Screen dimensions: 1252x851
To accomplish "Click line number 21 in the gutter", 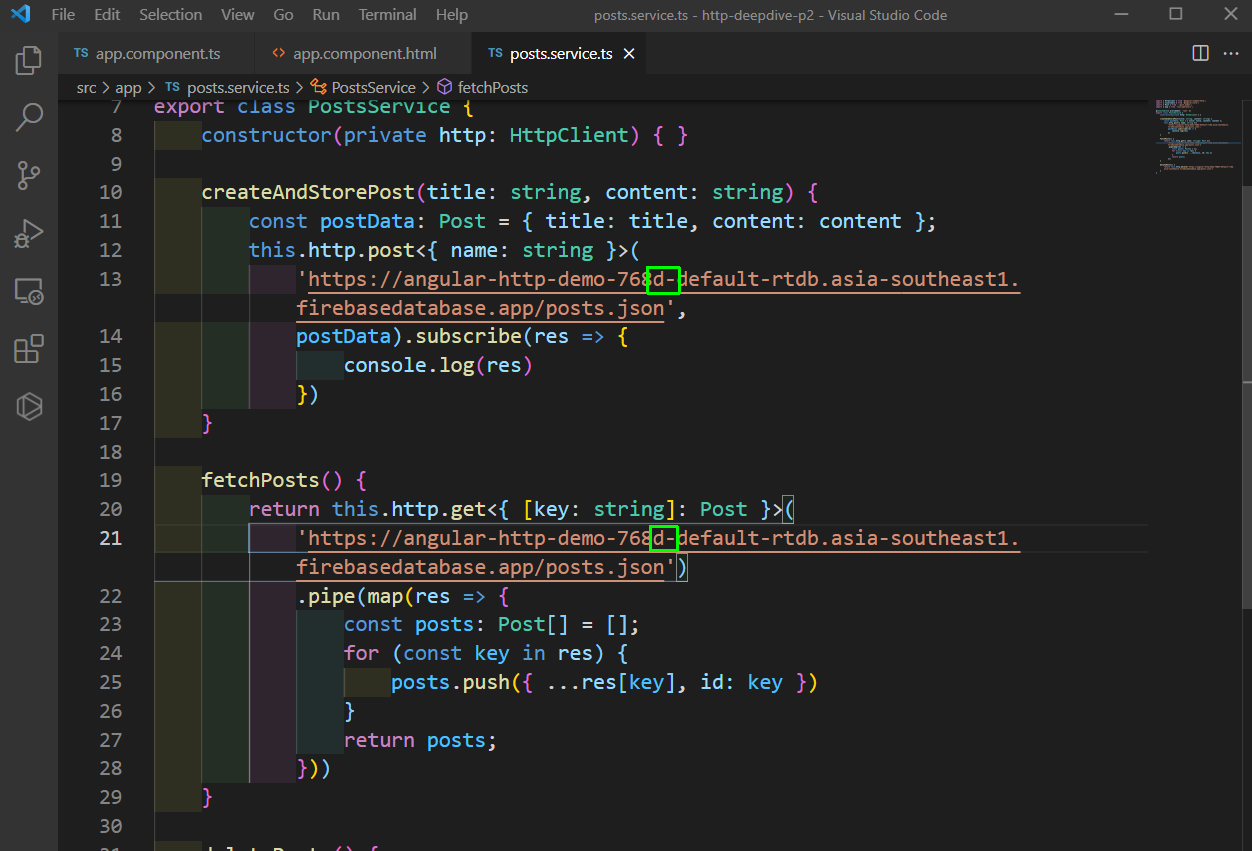I will 111,538.
